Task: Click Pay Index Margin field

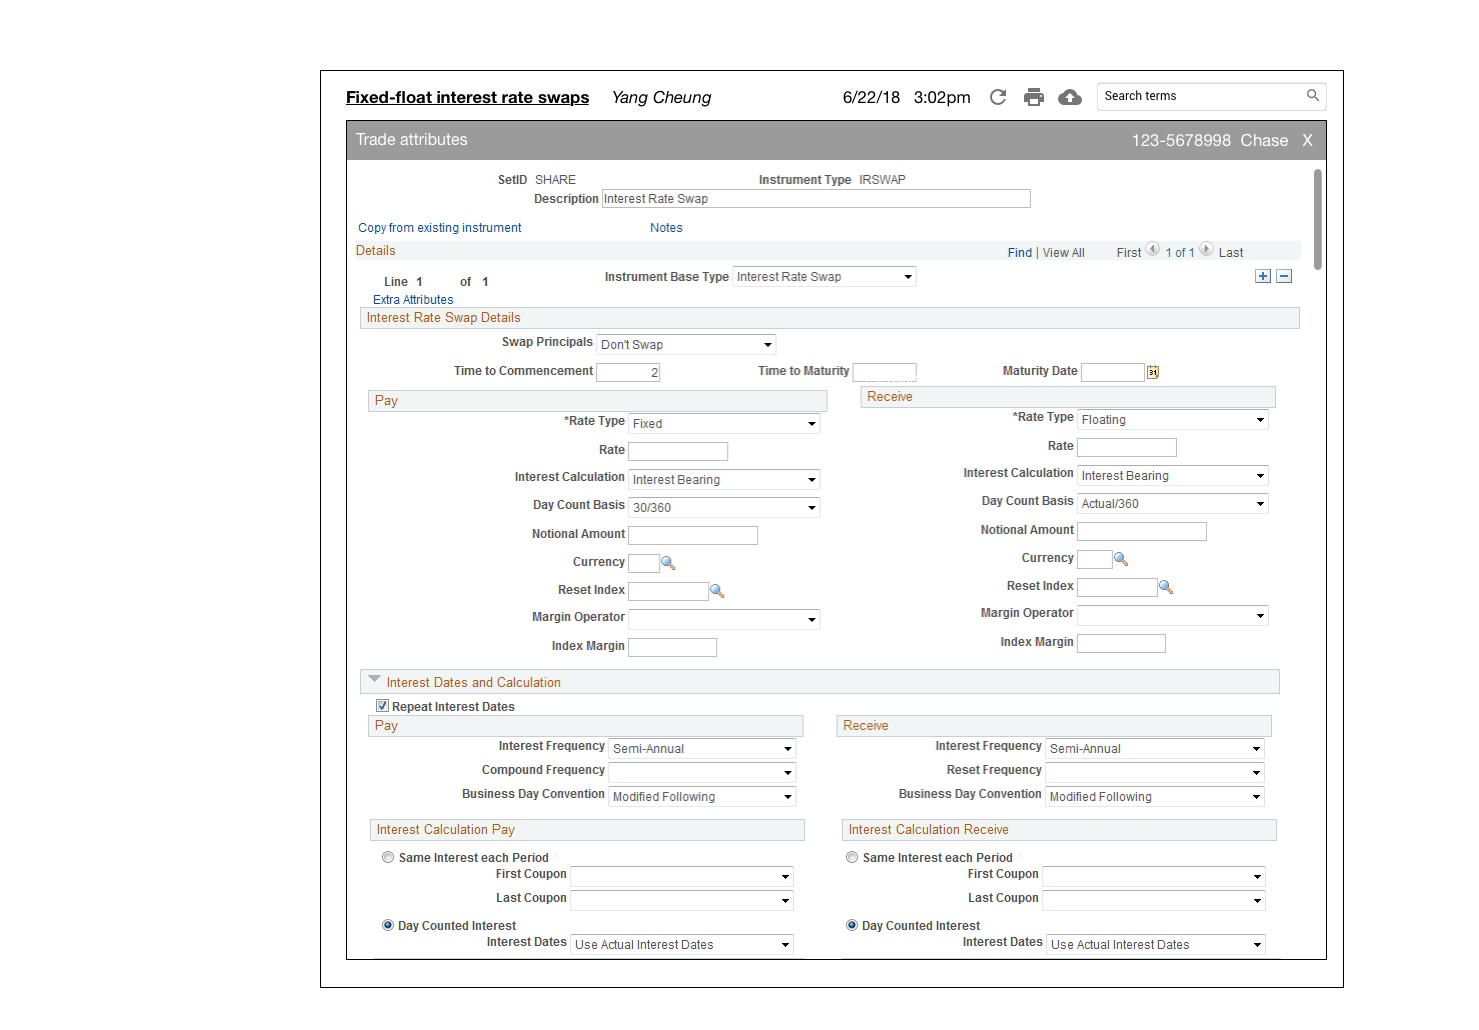Action: tap(673, 647)
